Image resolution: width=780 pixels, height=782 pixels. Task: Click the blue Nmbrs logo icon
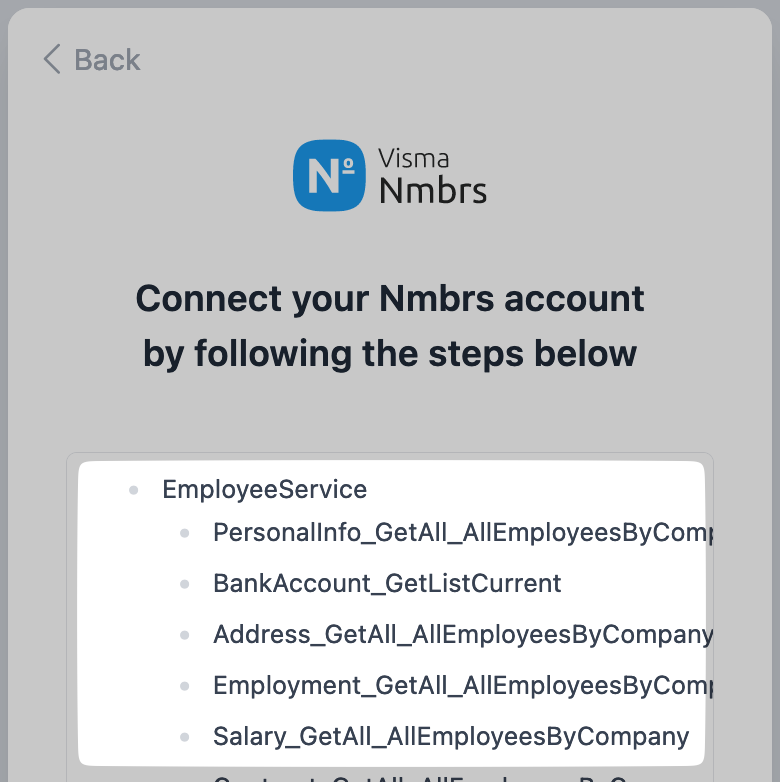328,175
